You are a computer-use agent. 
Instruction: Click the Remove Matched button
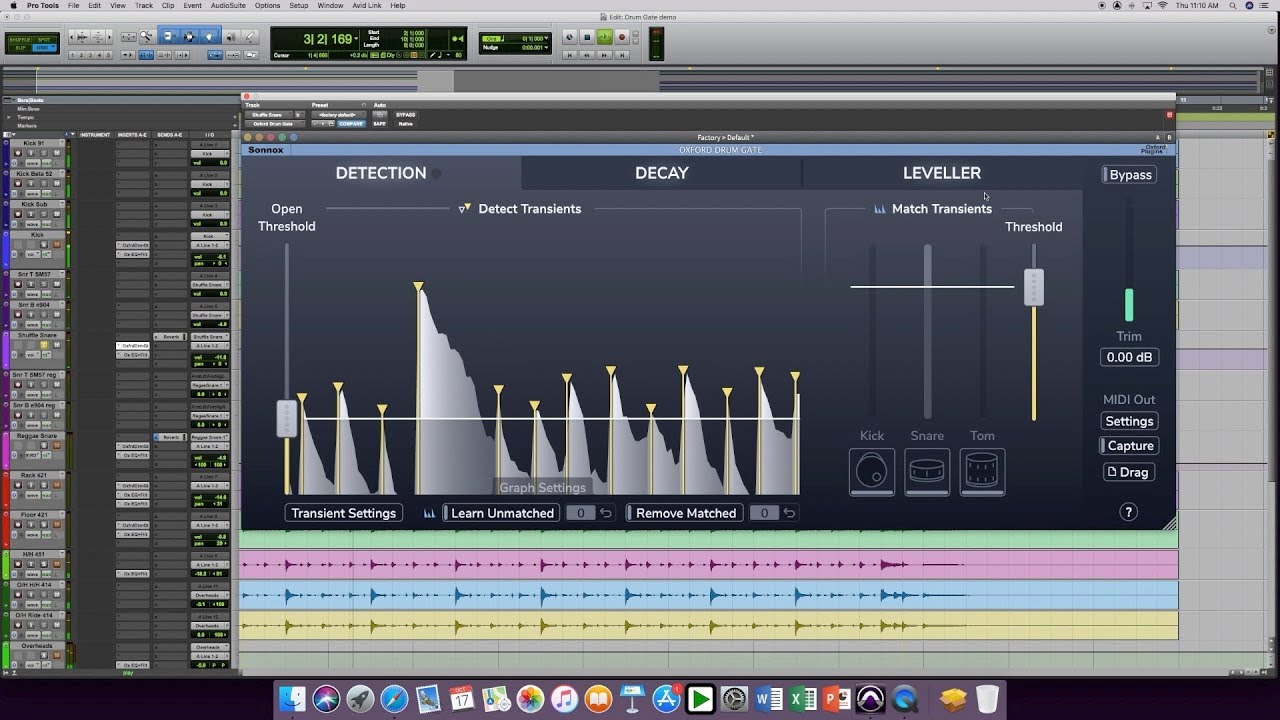click(x=685, y=513)
